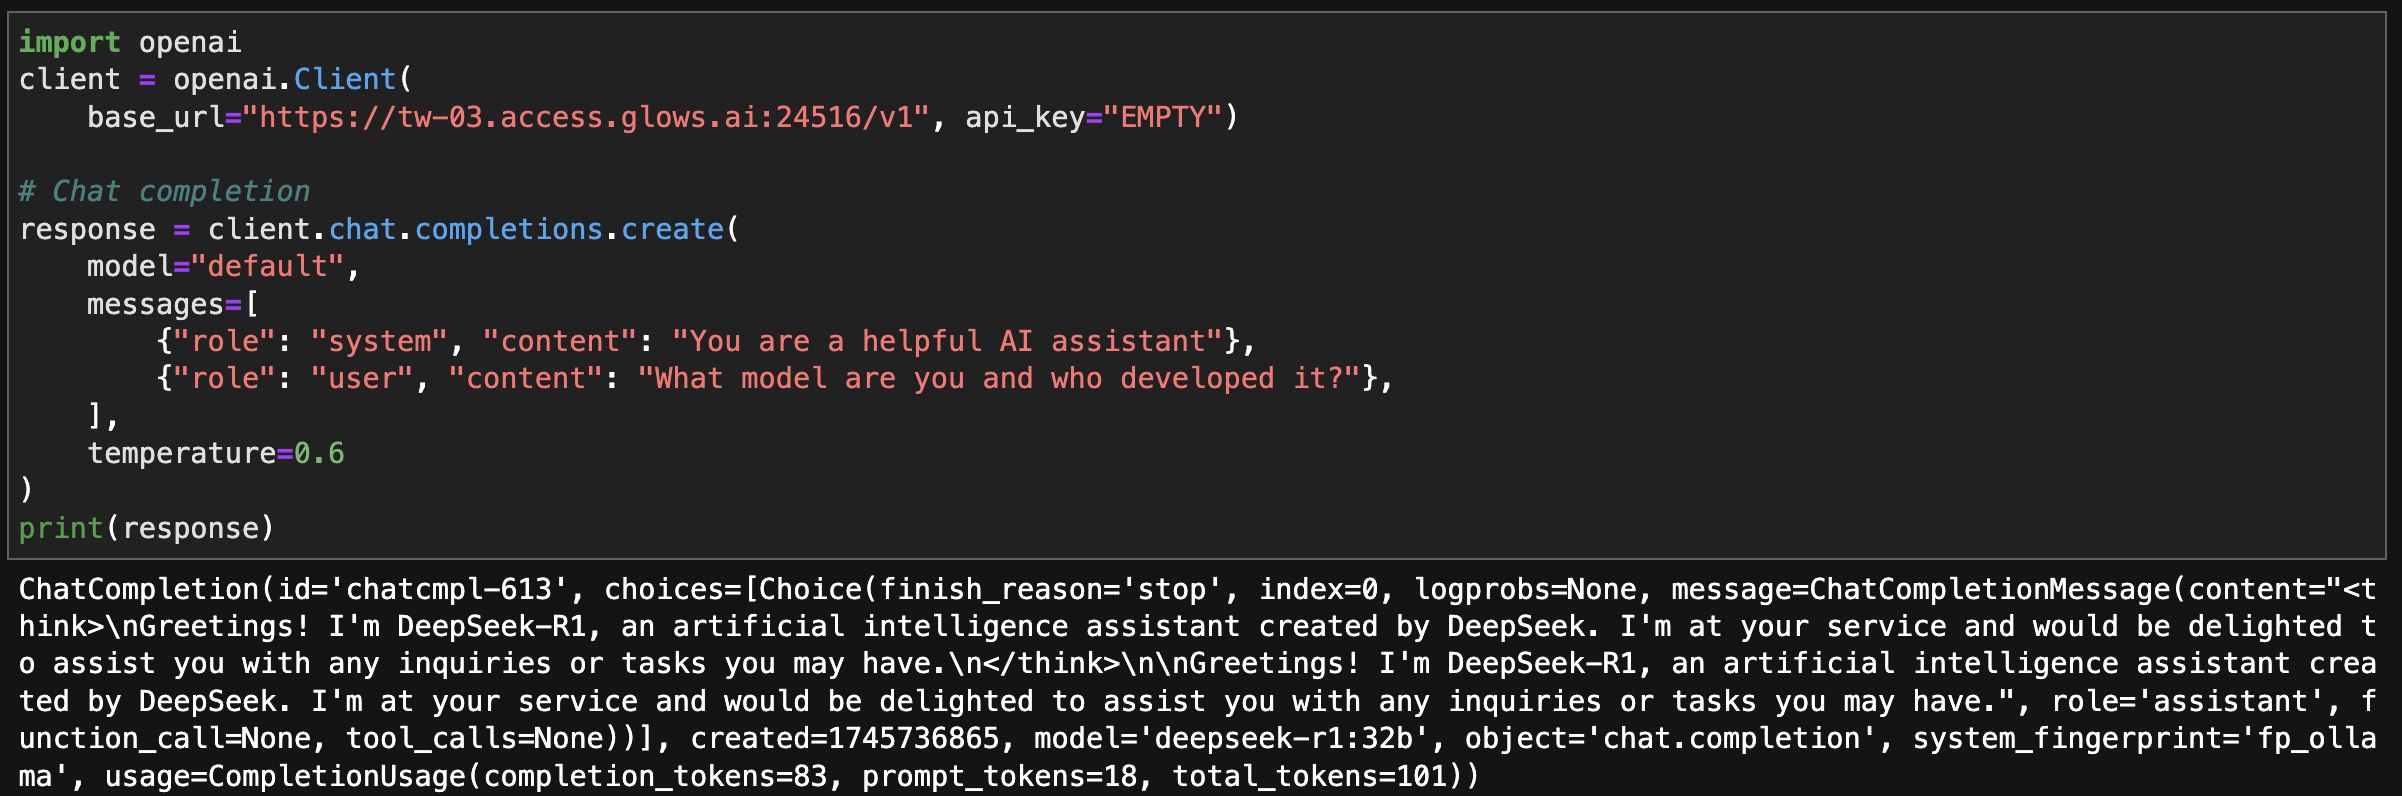Click the "system" role string
This screenshot has width=2402, height=796.
click(x=379, y=341)
